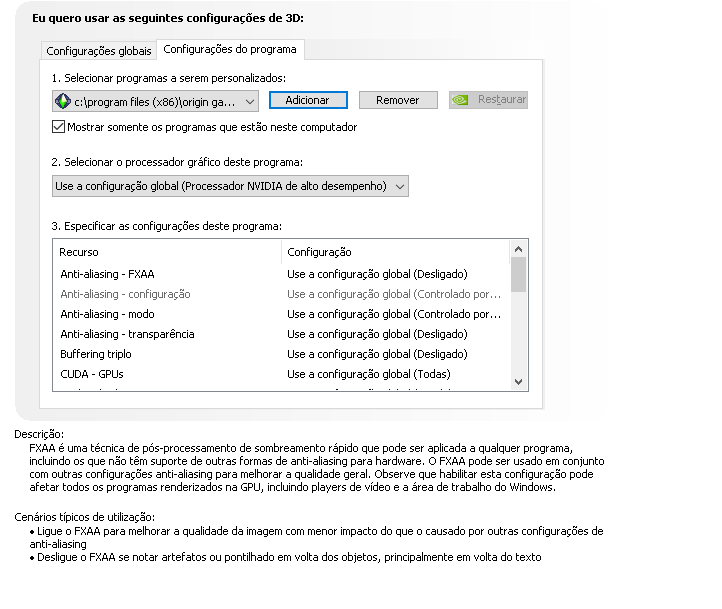722x609 pixels.
Task: Click the Recurso column header
Action: (79, 252)
